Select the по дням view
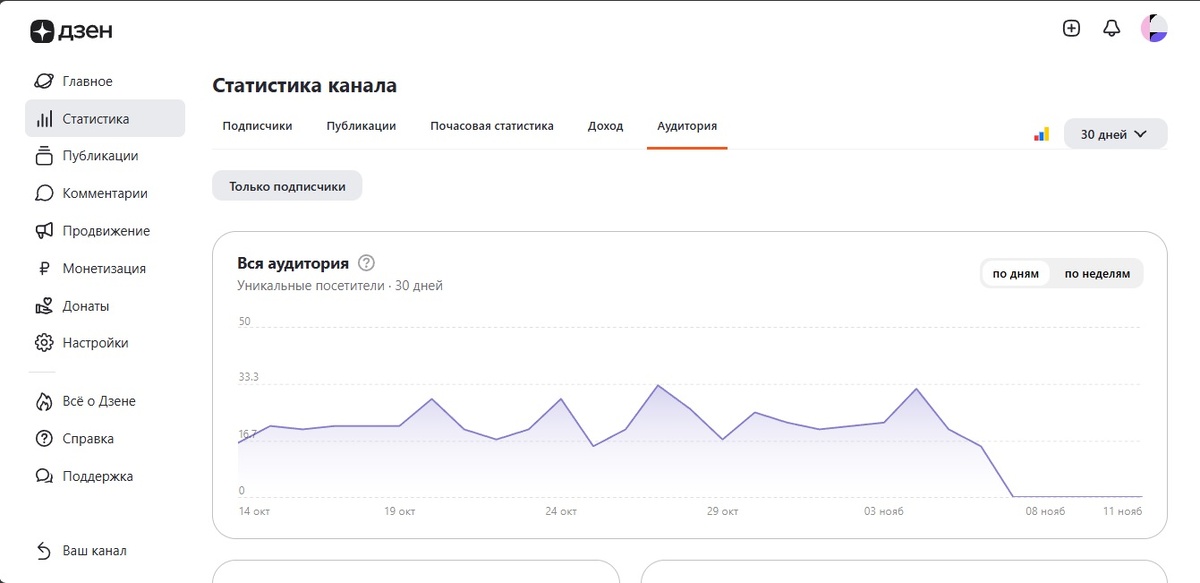Screen dimensions: 1200x583 point(1015,273)
